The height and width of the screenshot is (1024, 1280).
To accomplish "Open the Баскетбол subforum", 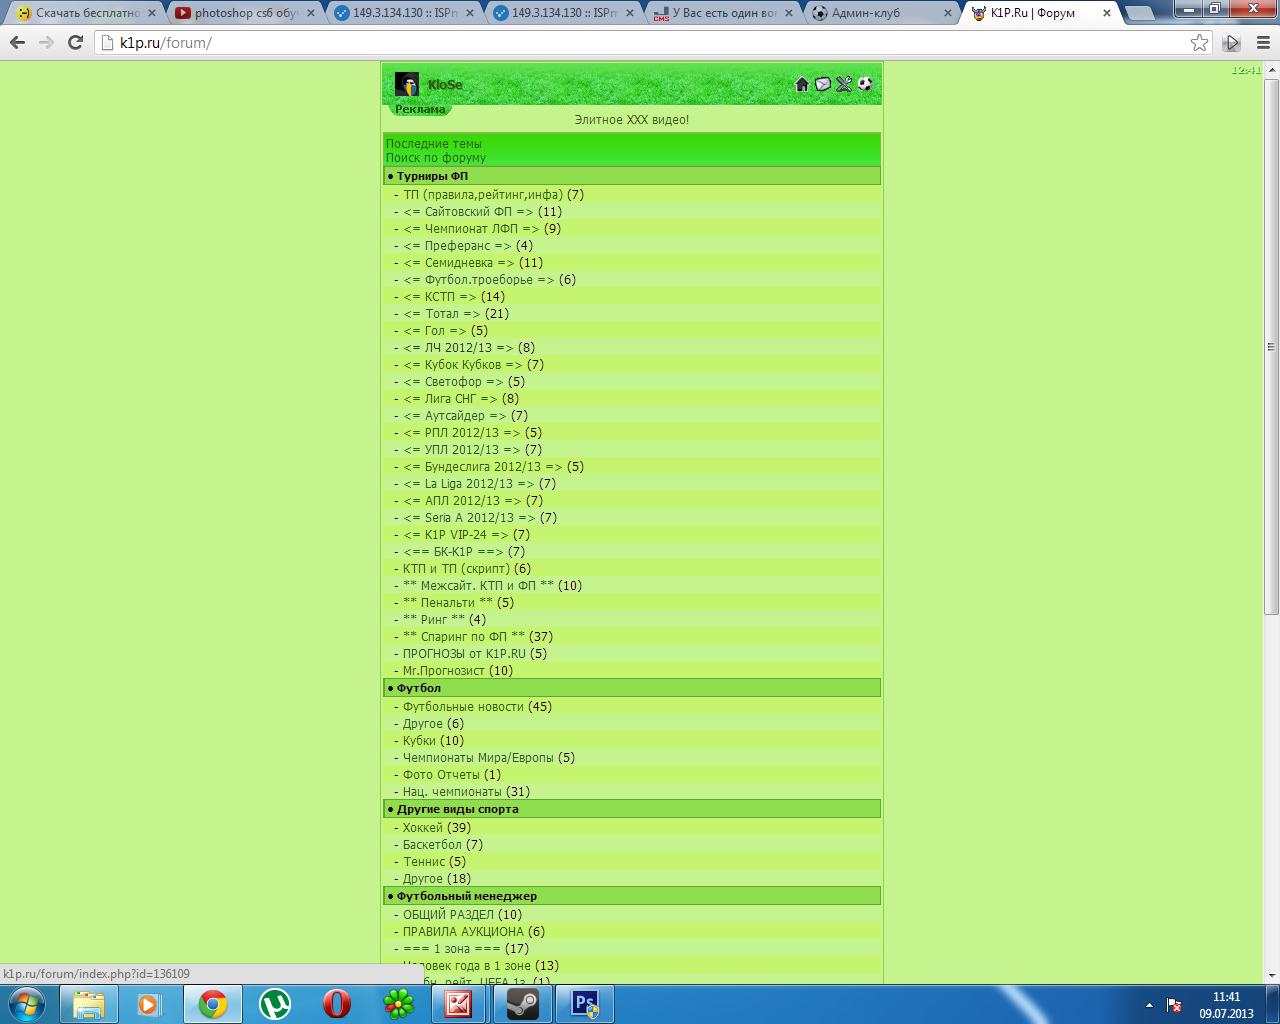I will click(x=433, y=845).
